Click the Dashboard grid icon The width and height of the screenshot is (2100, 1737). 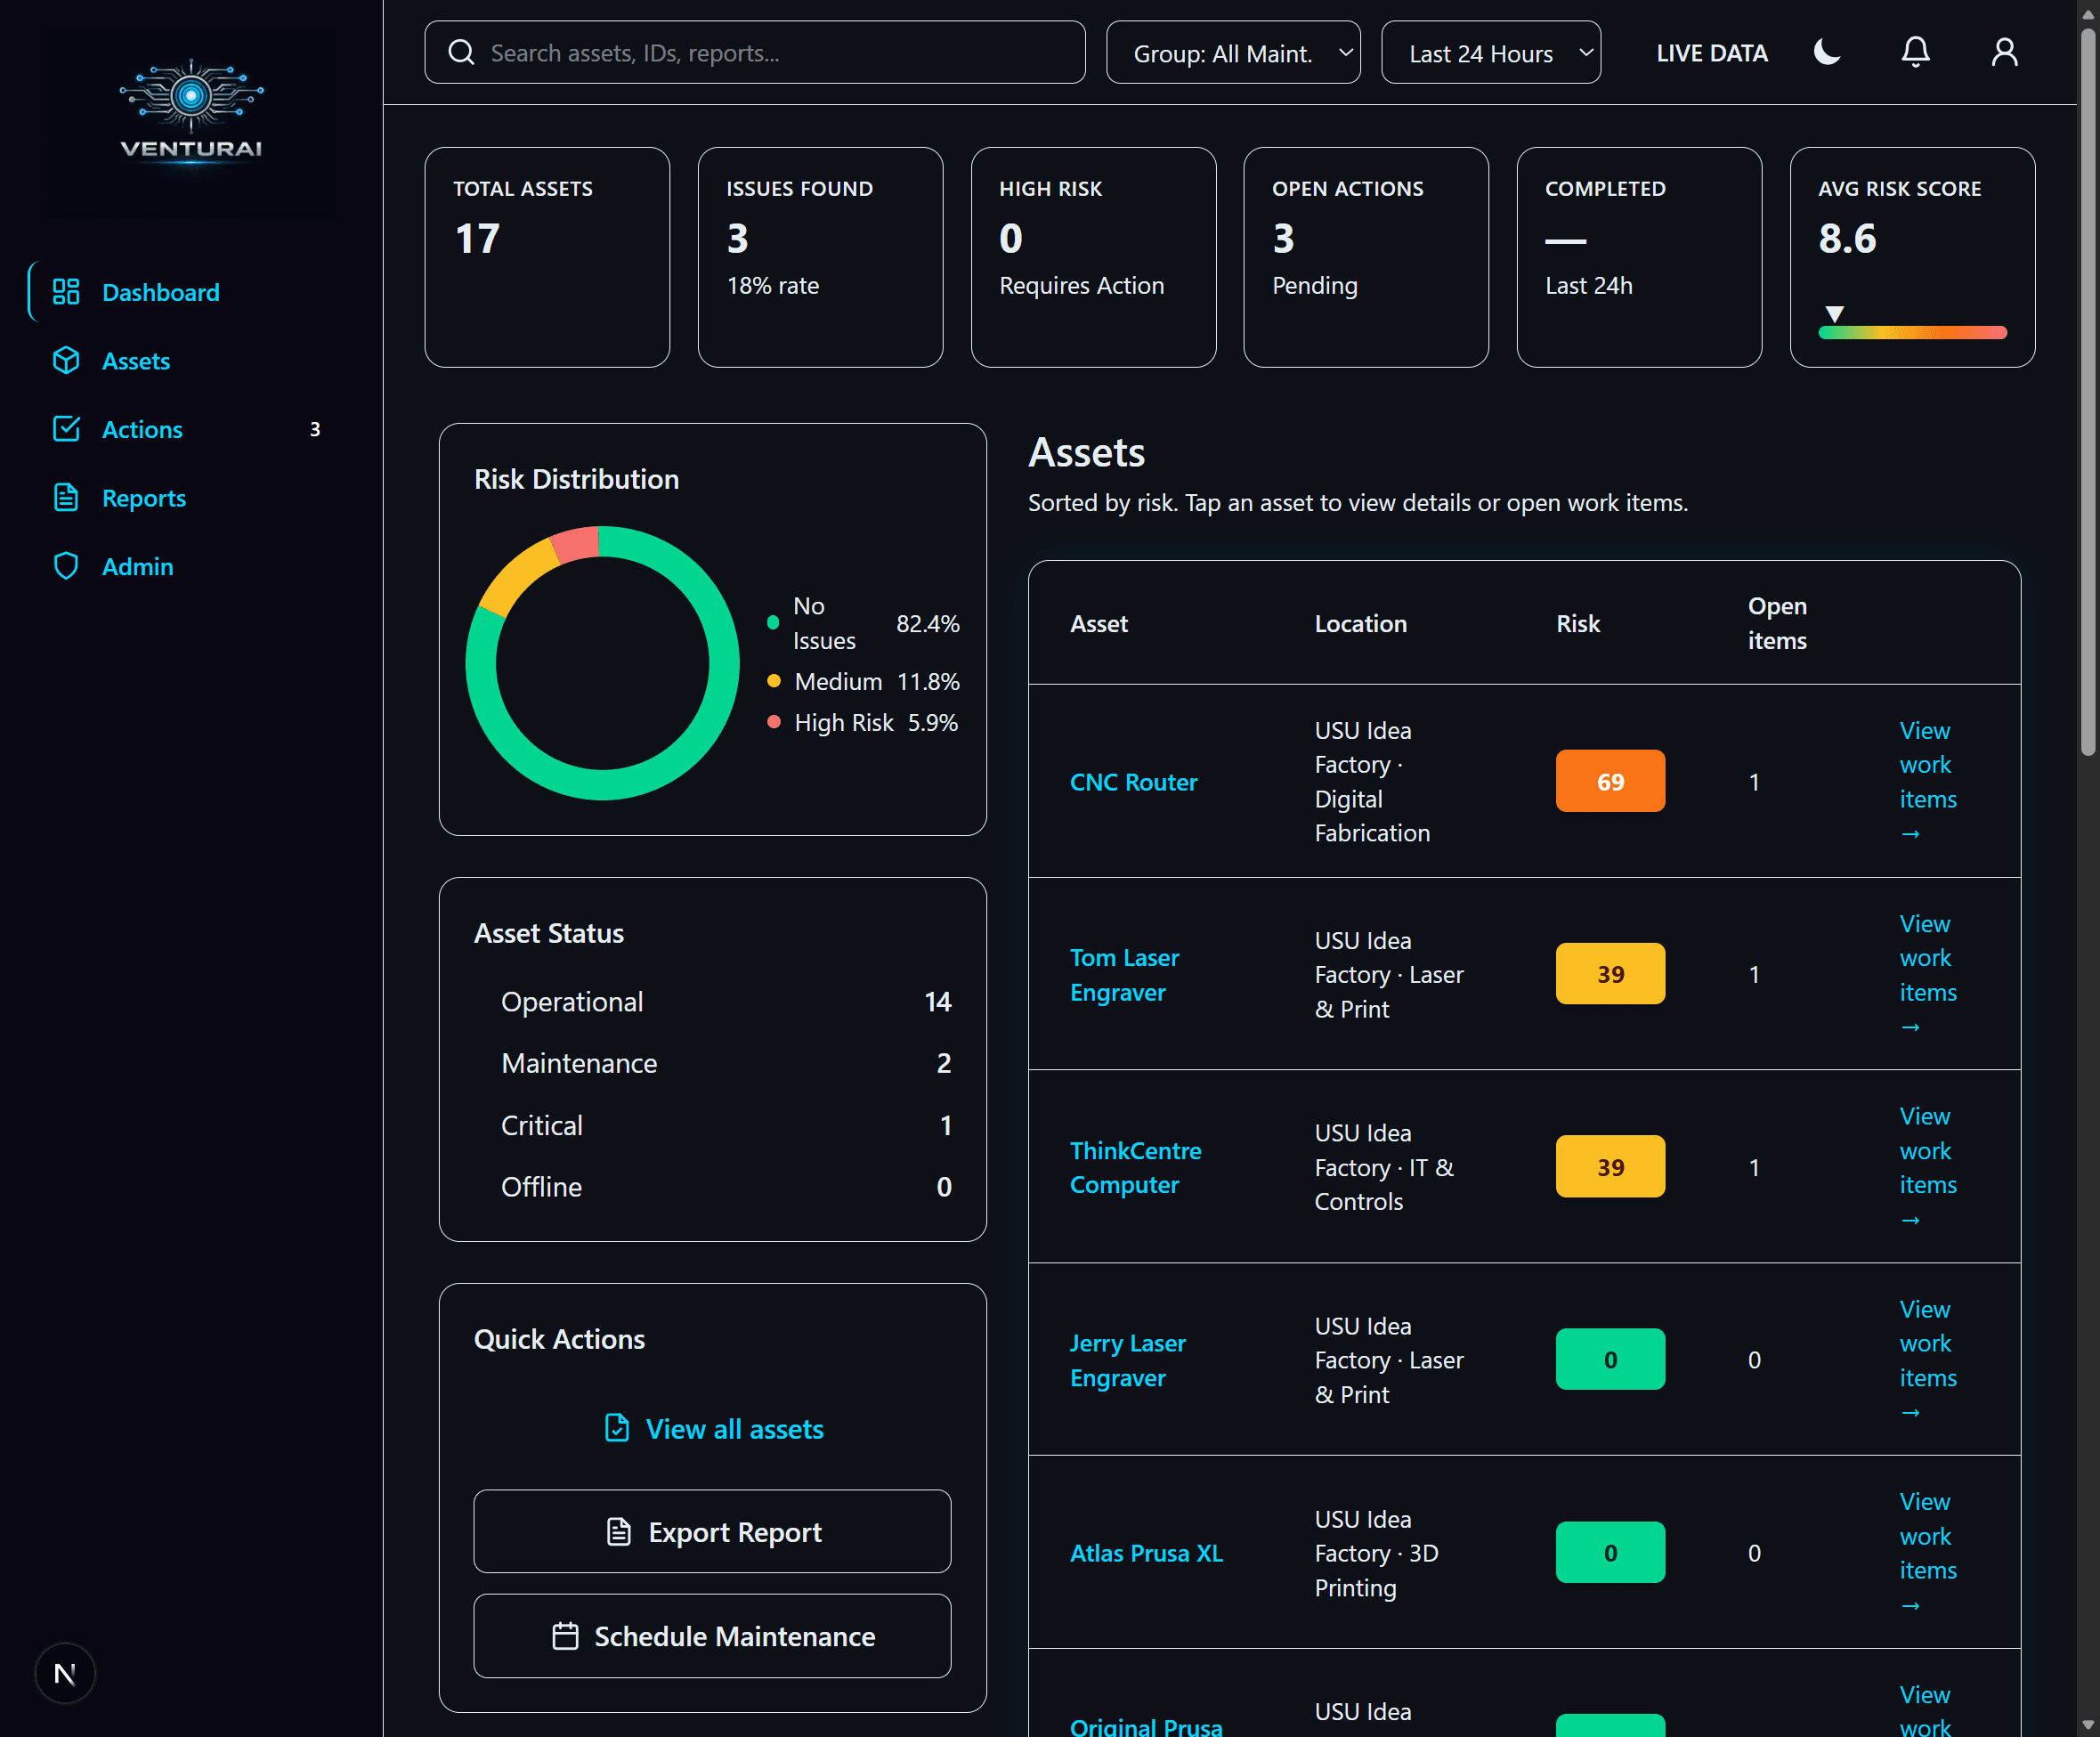click(x=66, y=291)
